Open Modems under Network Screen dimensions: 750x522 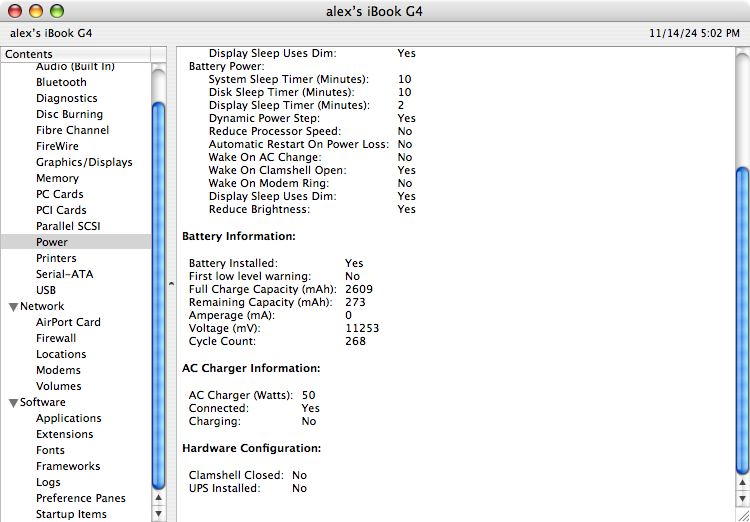[58, 370]
